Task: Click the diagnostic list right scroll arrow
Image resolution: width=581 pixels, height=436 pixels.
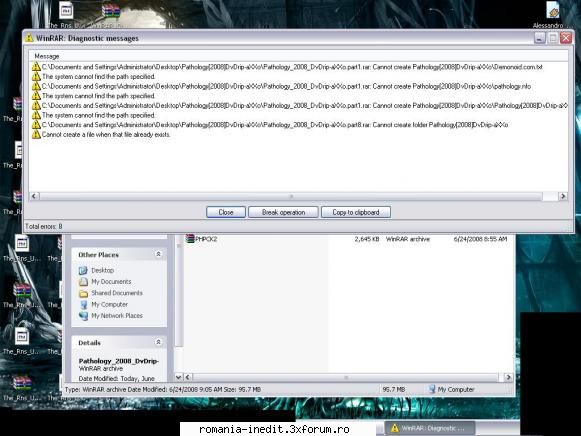Action: coord(563,196)
